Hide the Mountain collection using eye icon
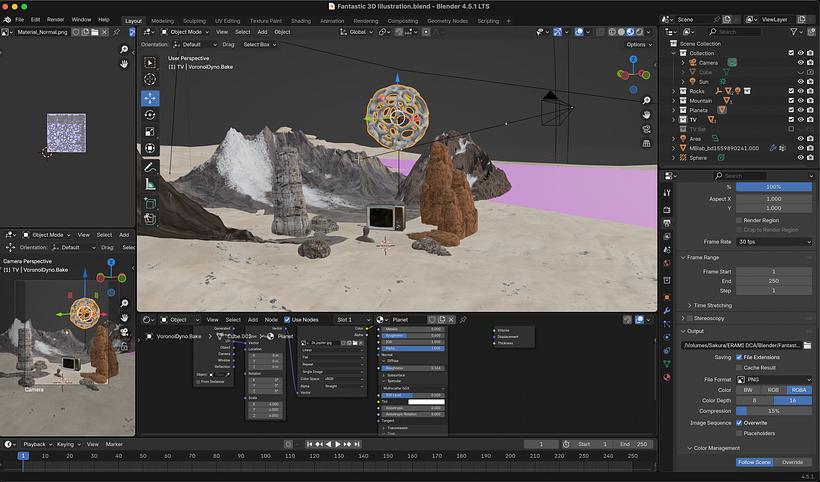 pyautogui.click(x=800, y=101)
